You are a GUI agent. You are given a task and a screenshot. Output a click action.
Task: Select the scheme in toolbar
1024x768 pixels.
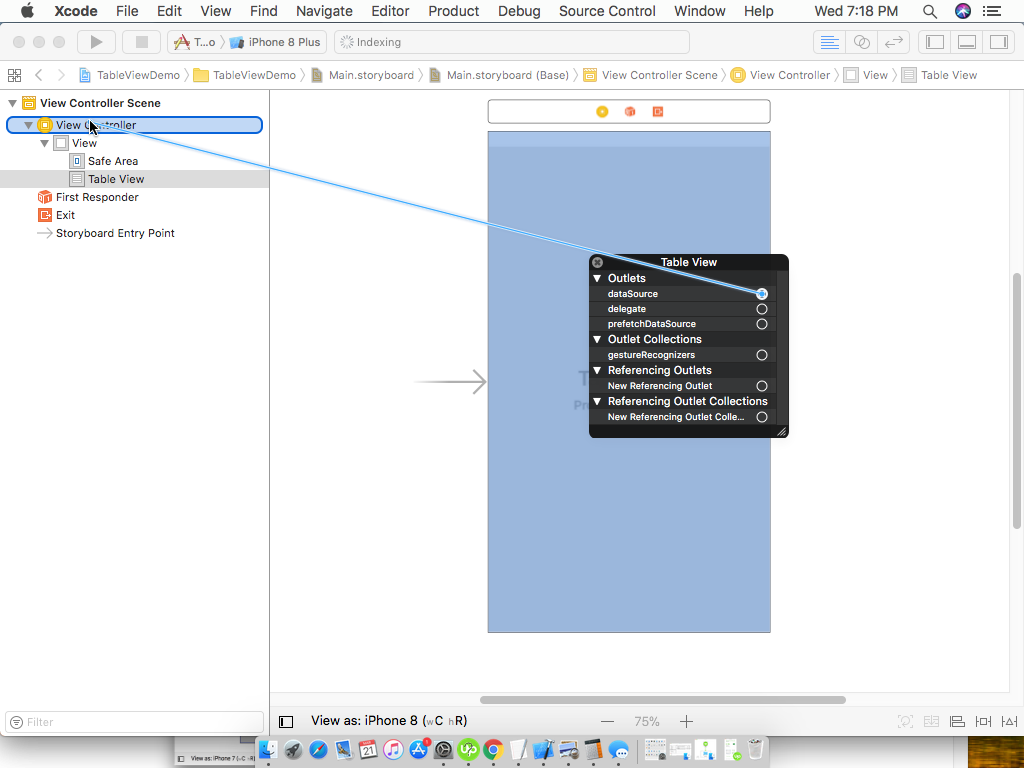click(195, 42)
